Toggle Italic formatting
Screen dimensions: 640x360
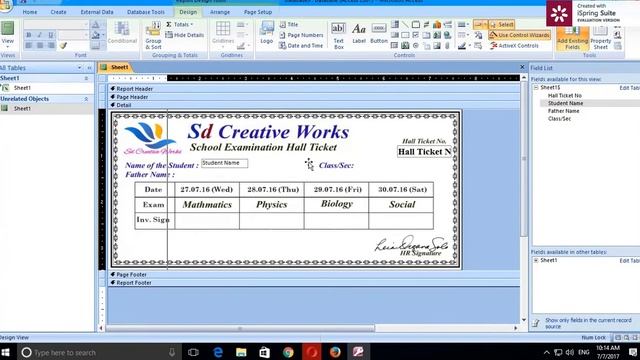[40, 35]
